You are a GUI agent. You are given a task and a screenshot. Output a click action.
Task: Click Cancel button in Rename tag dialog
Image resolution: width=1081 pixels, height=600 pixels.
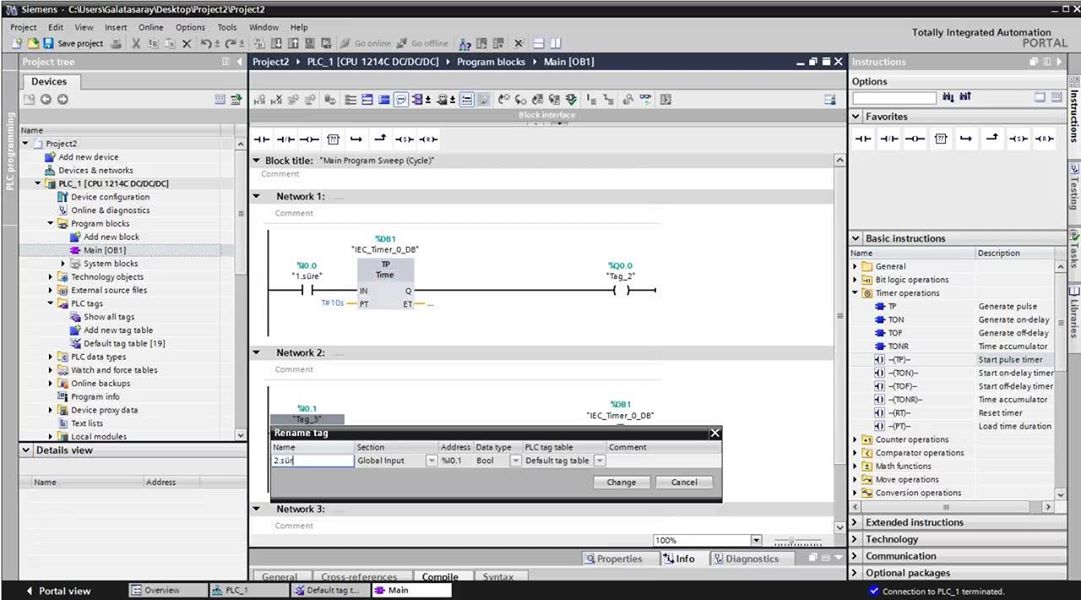(684, 482)
